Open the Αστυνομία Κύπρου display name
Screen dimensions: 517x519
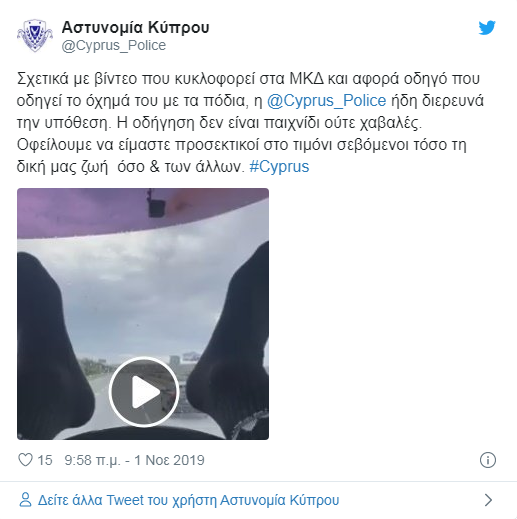pyautogui.click(x=135, y=27)
